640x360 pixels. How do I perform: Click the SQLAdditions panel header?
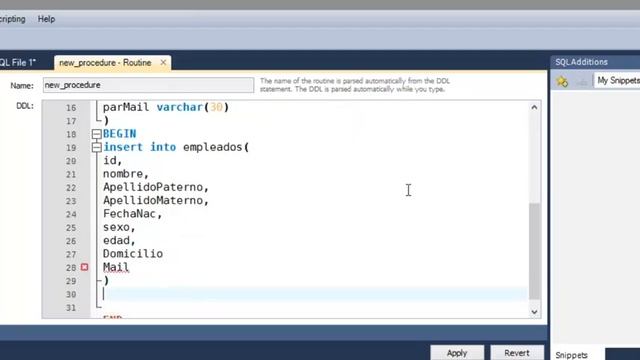click(x=595, y=62)
